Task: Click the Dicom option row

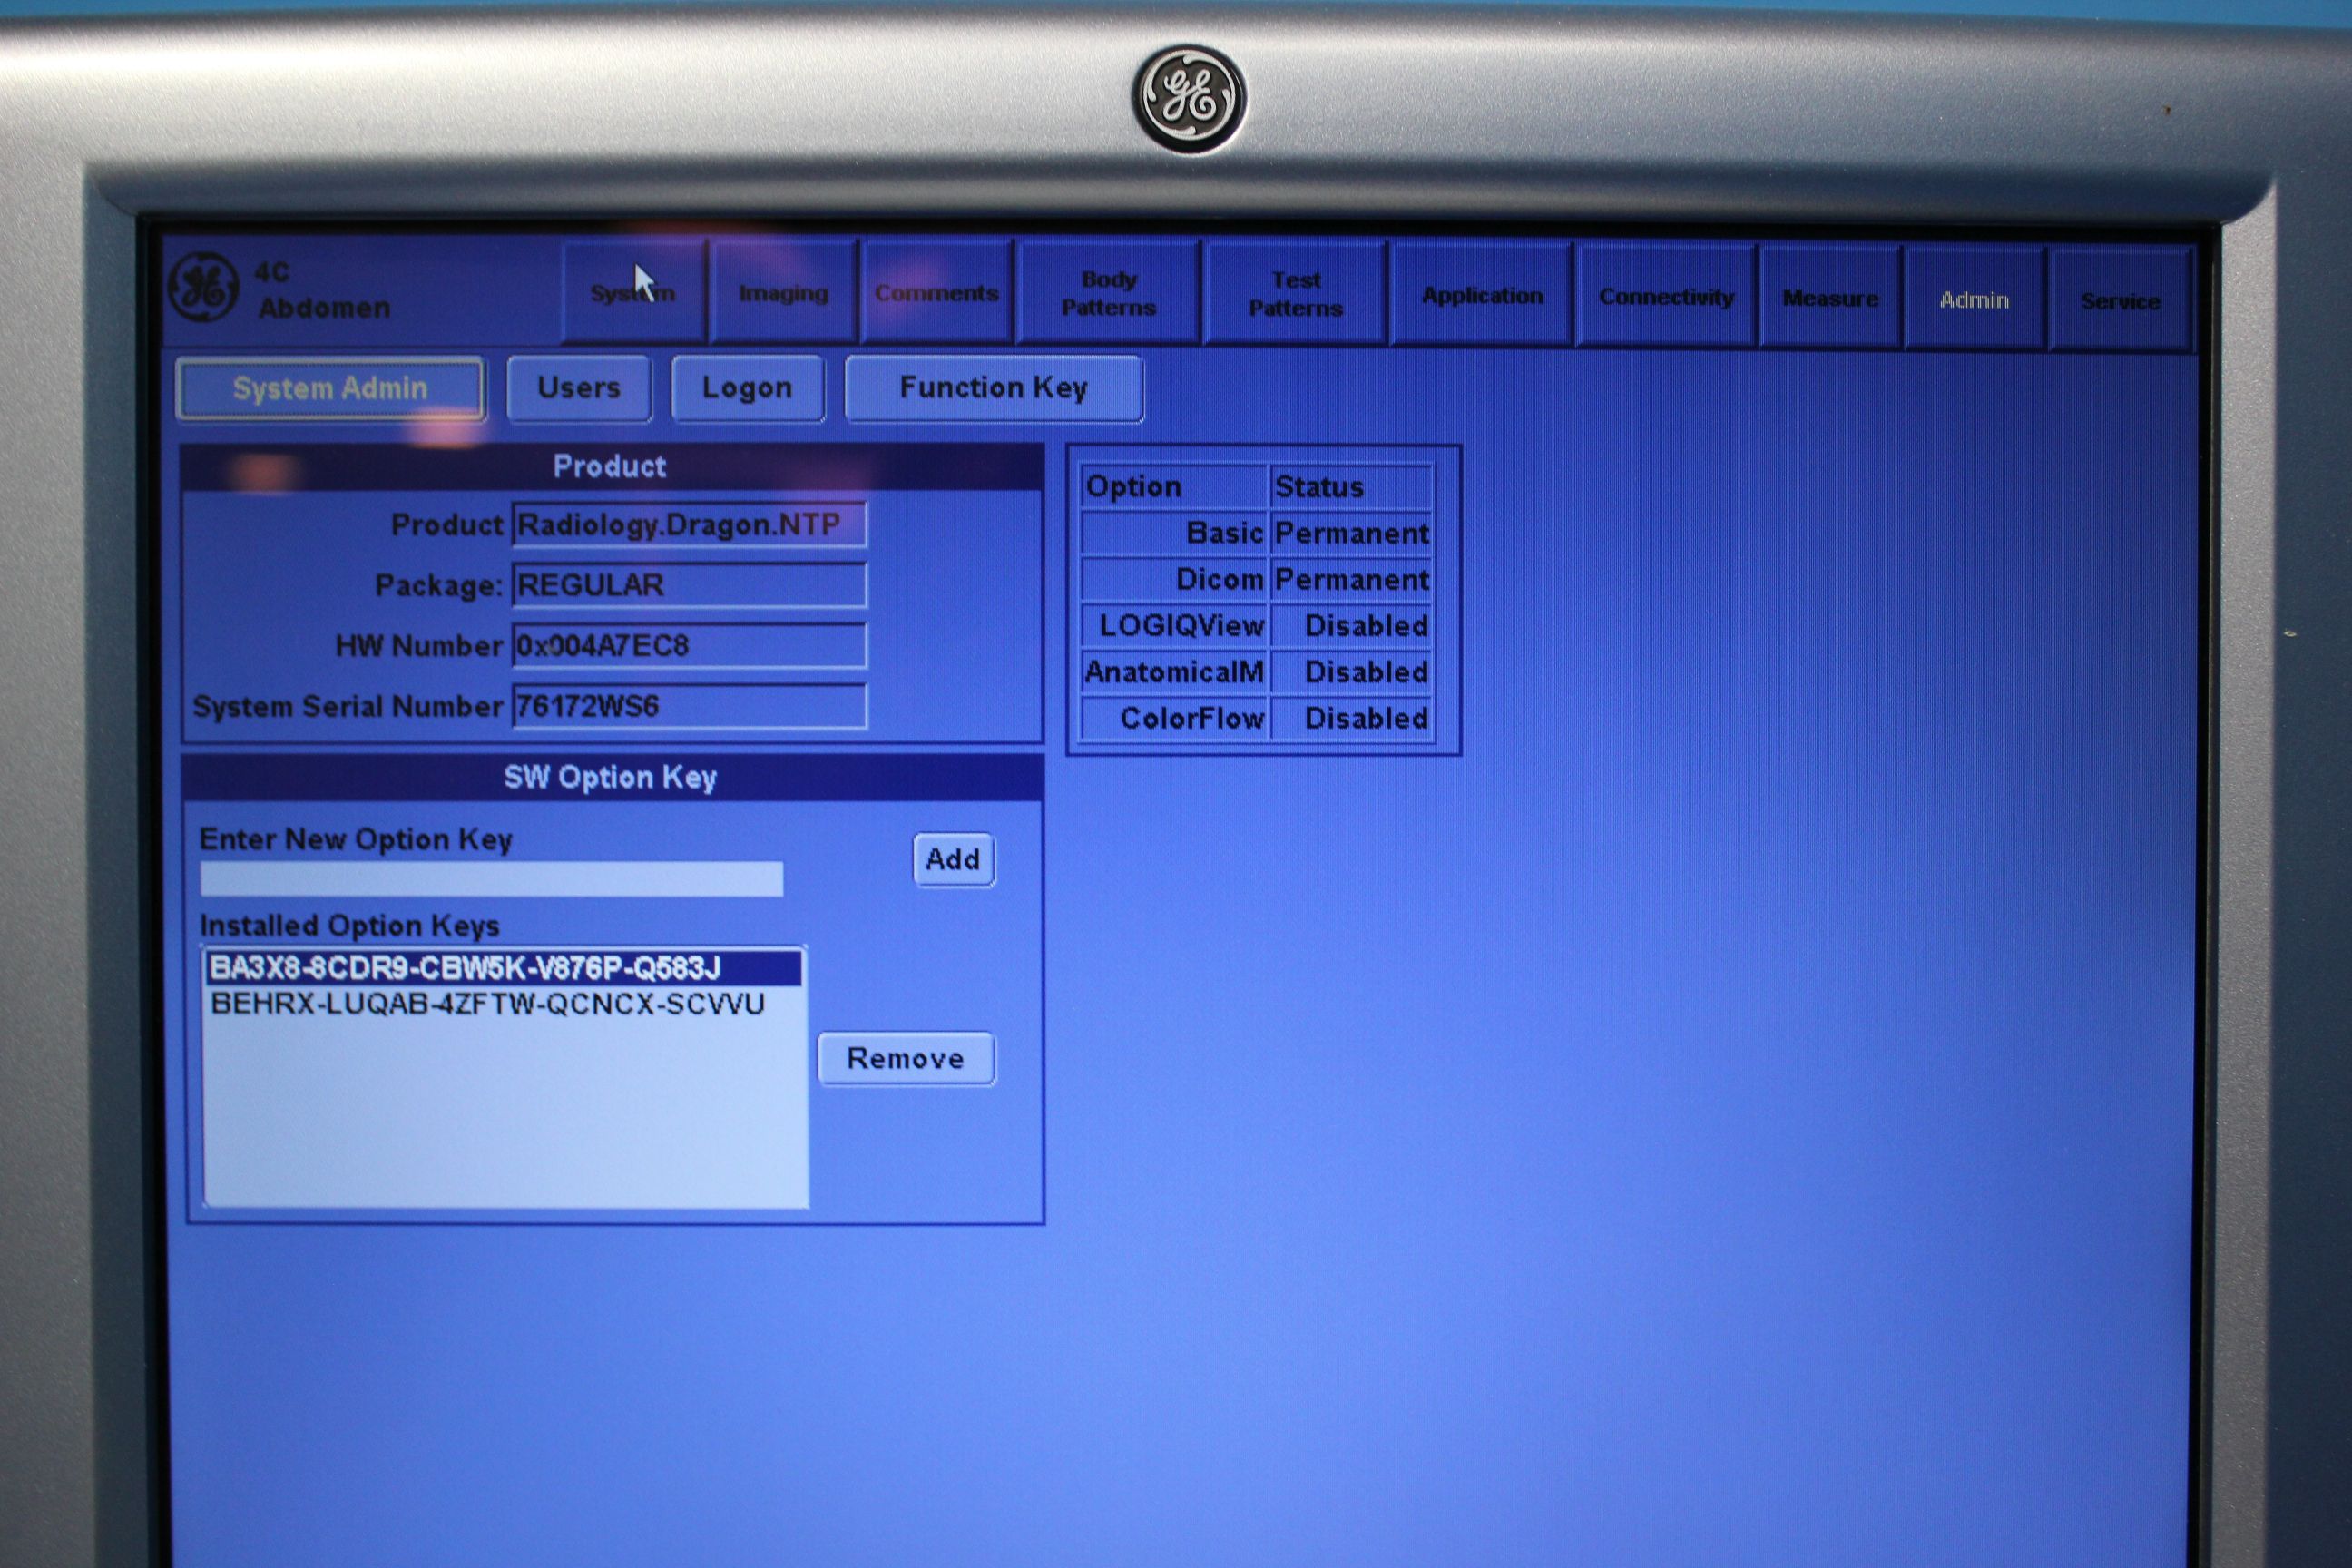Action: [x=1257, y=579]
